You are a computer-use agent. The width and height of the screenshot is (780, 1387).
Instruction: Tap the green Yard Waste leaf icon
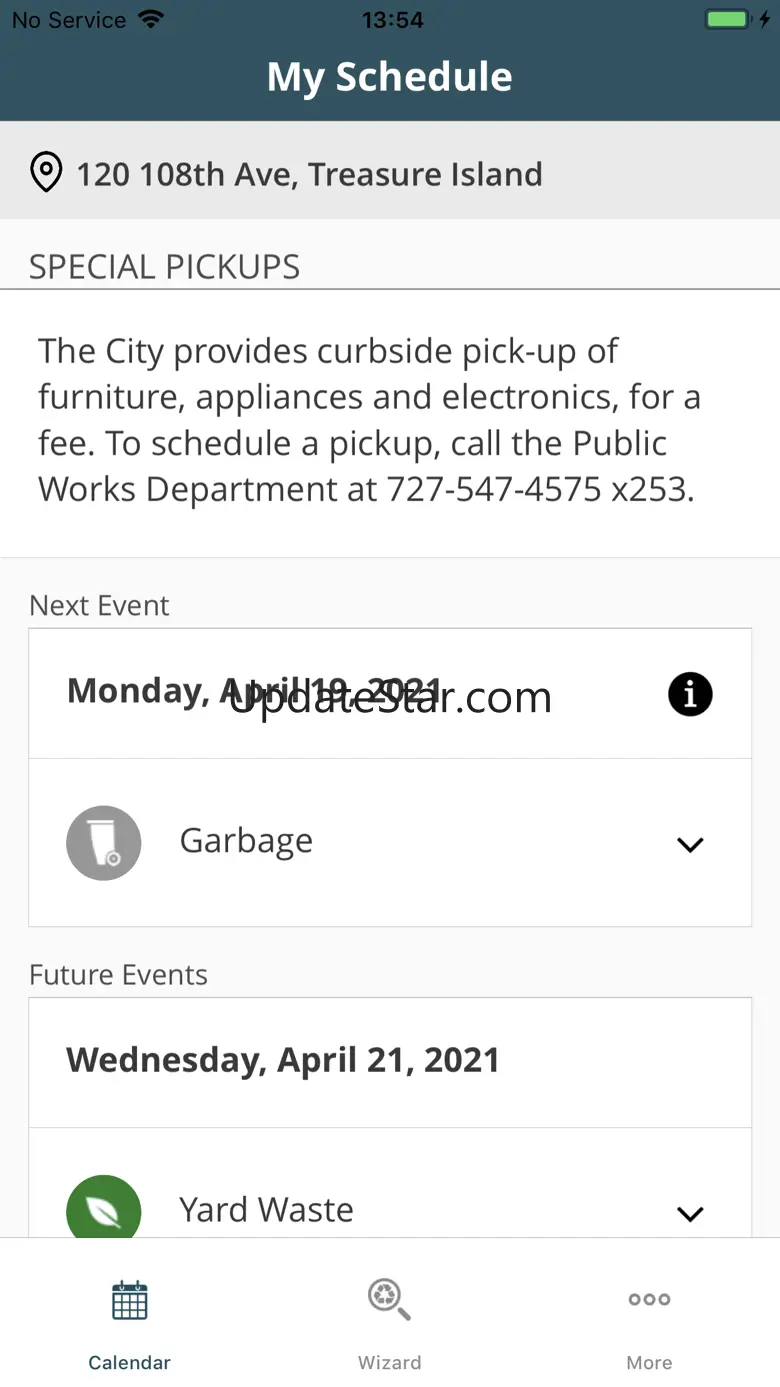[104, 1211]
